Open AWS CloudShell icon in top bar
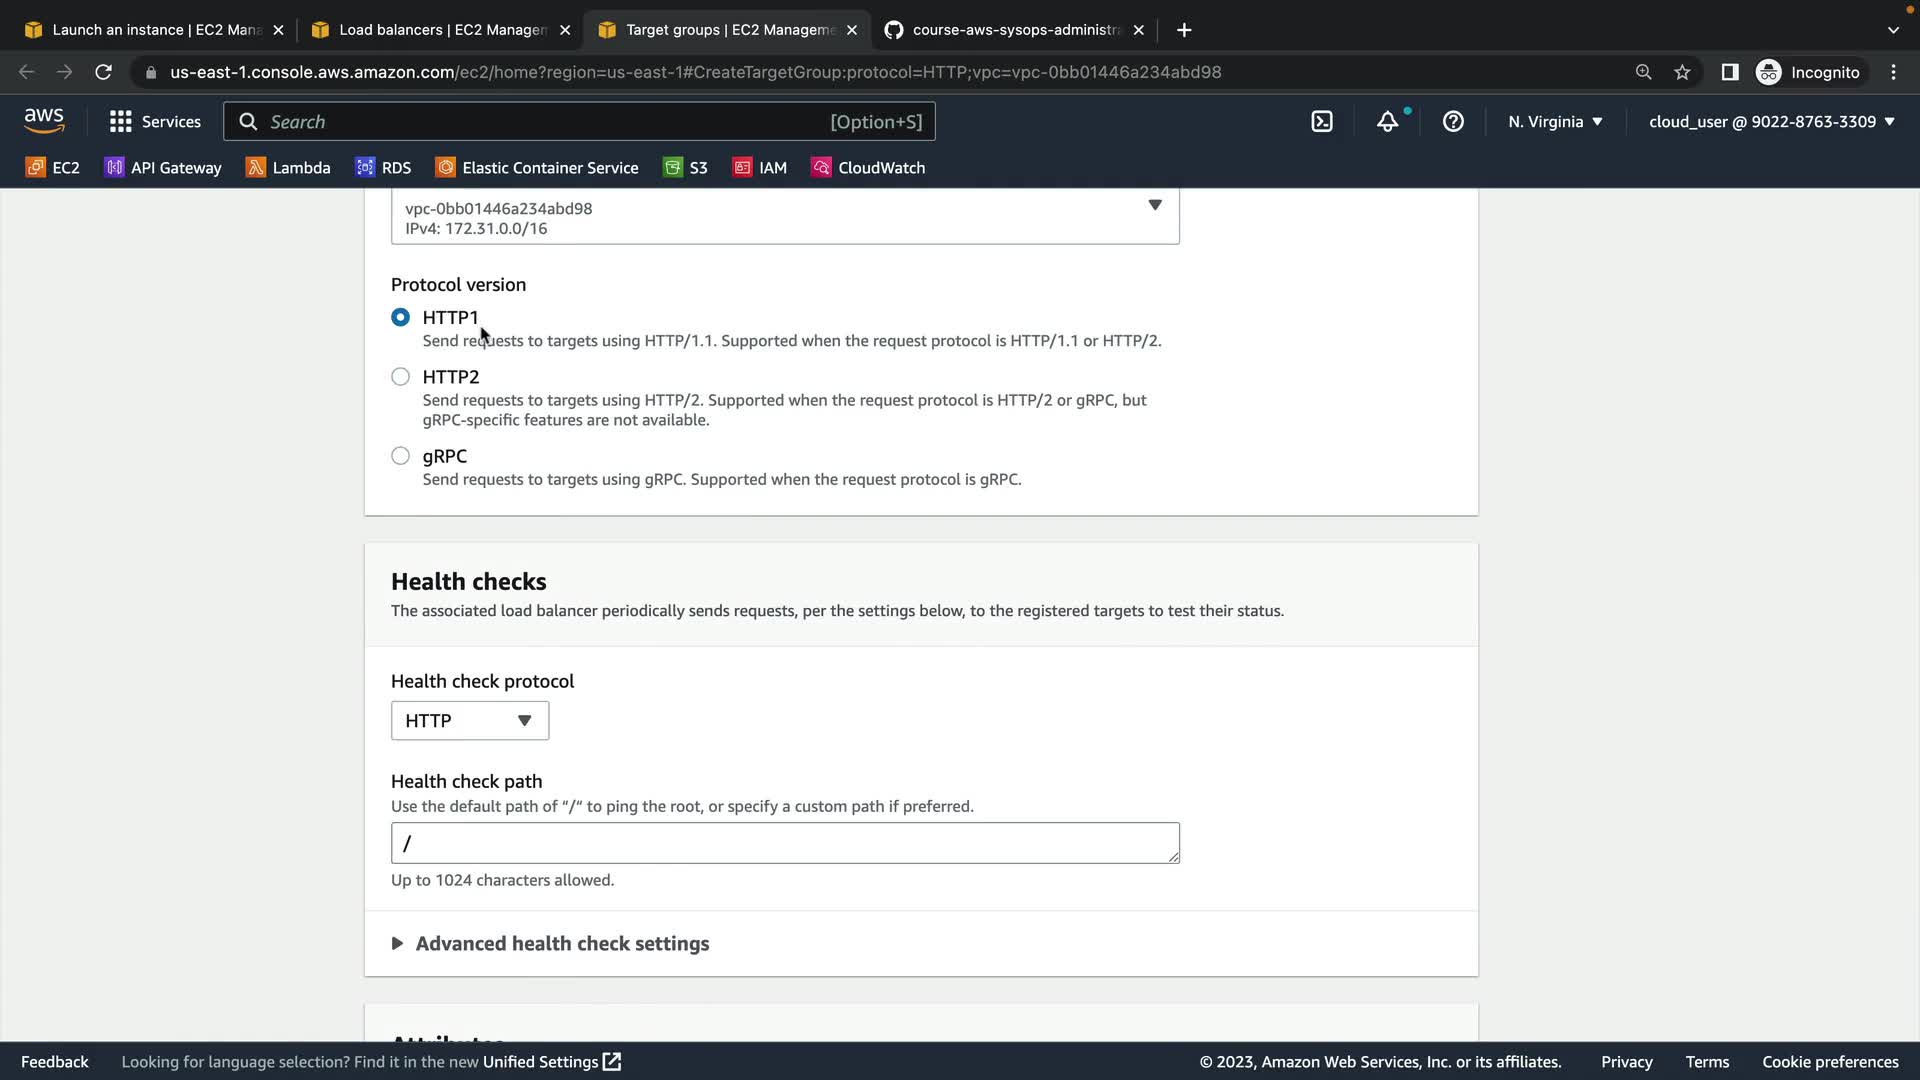 1322,121
